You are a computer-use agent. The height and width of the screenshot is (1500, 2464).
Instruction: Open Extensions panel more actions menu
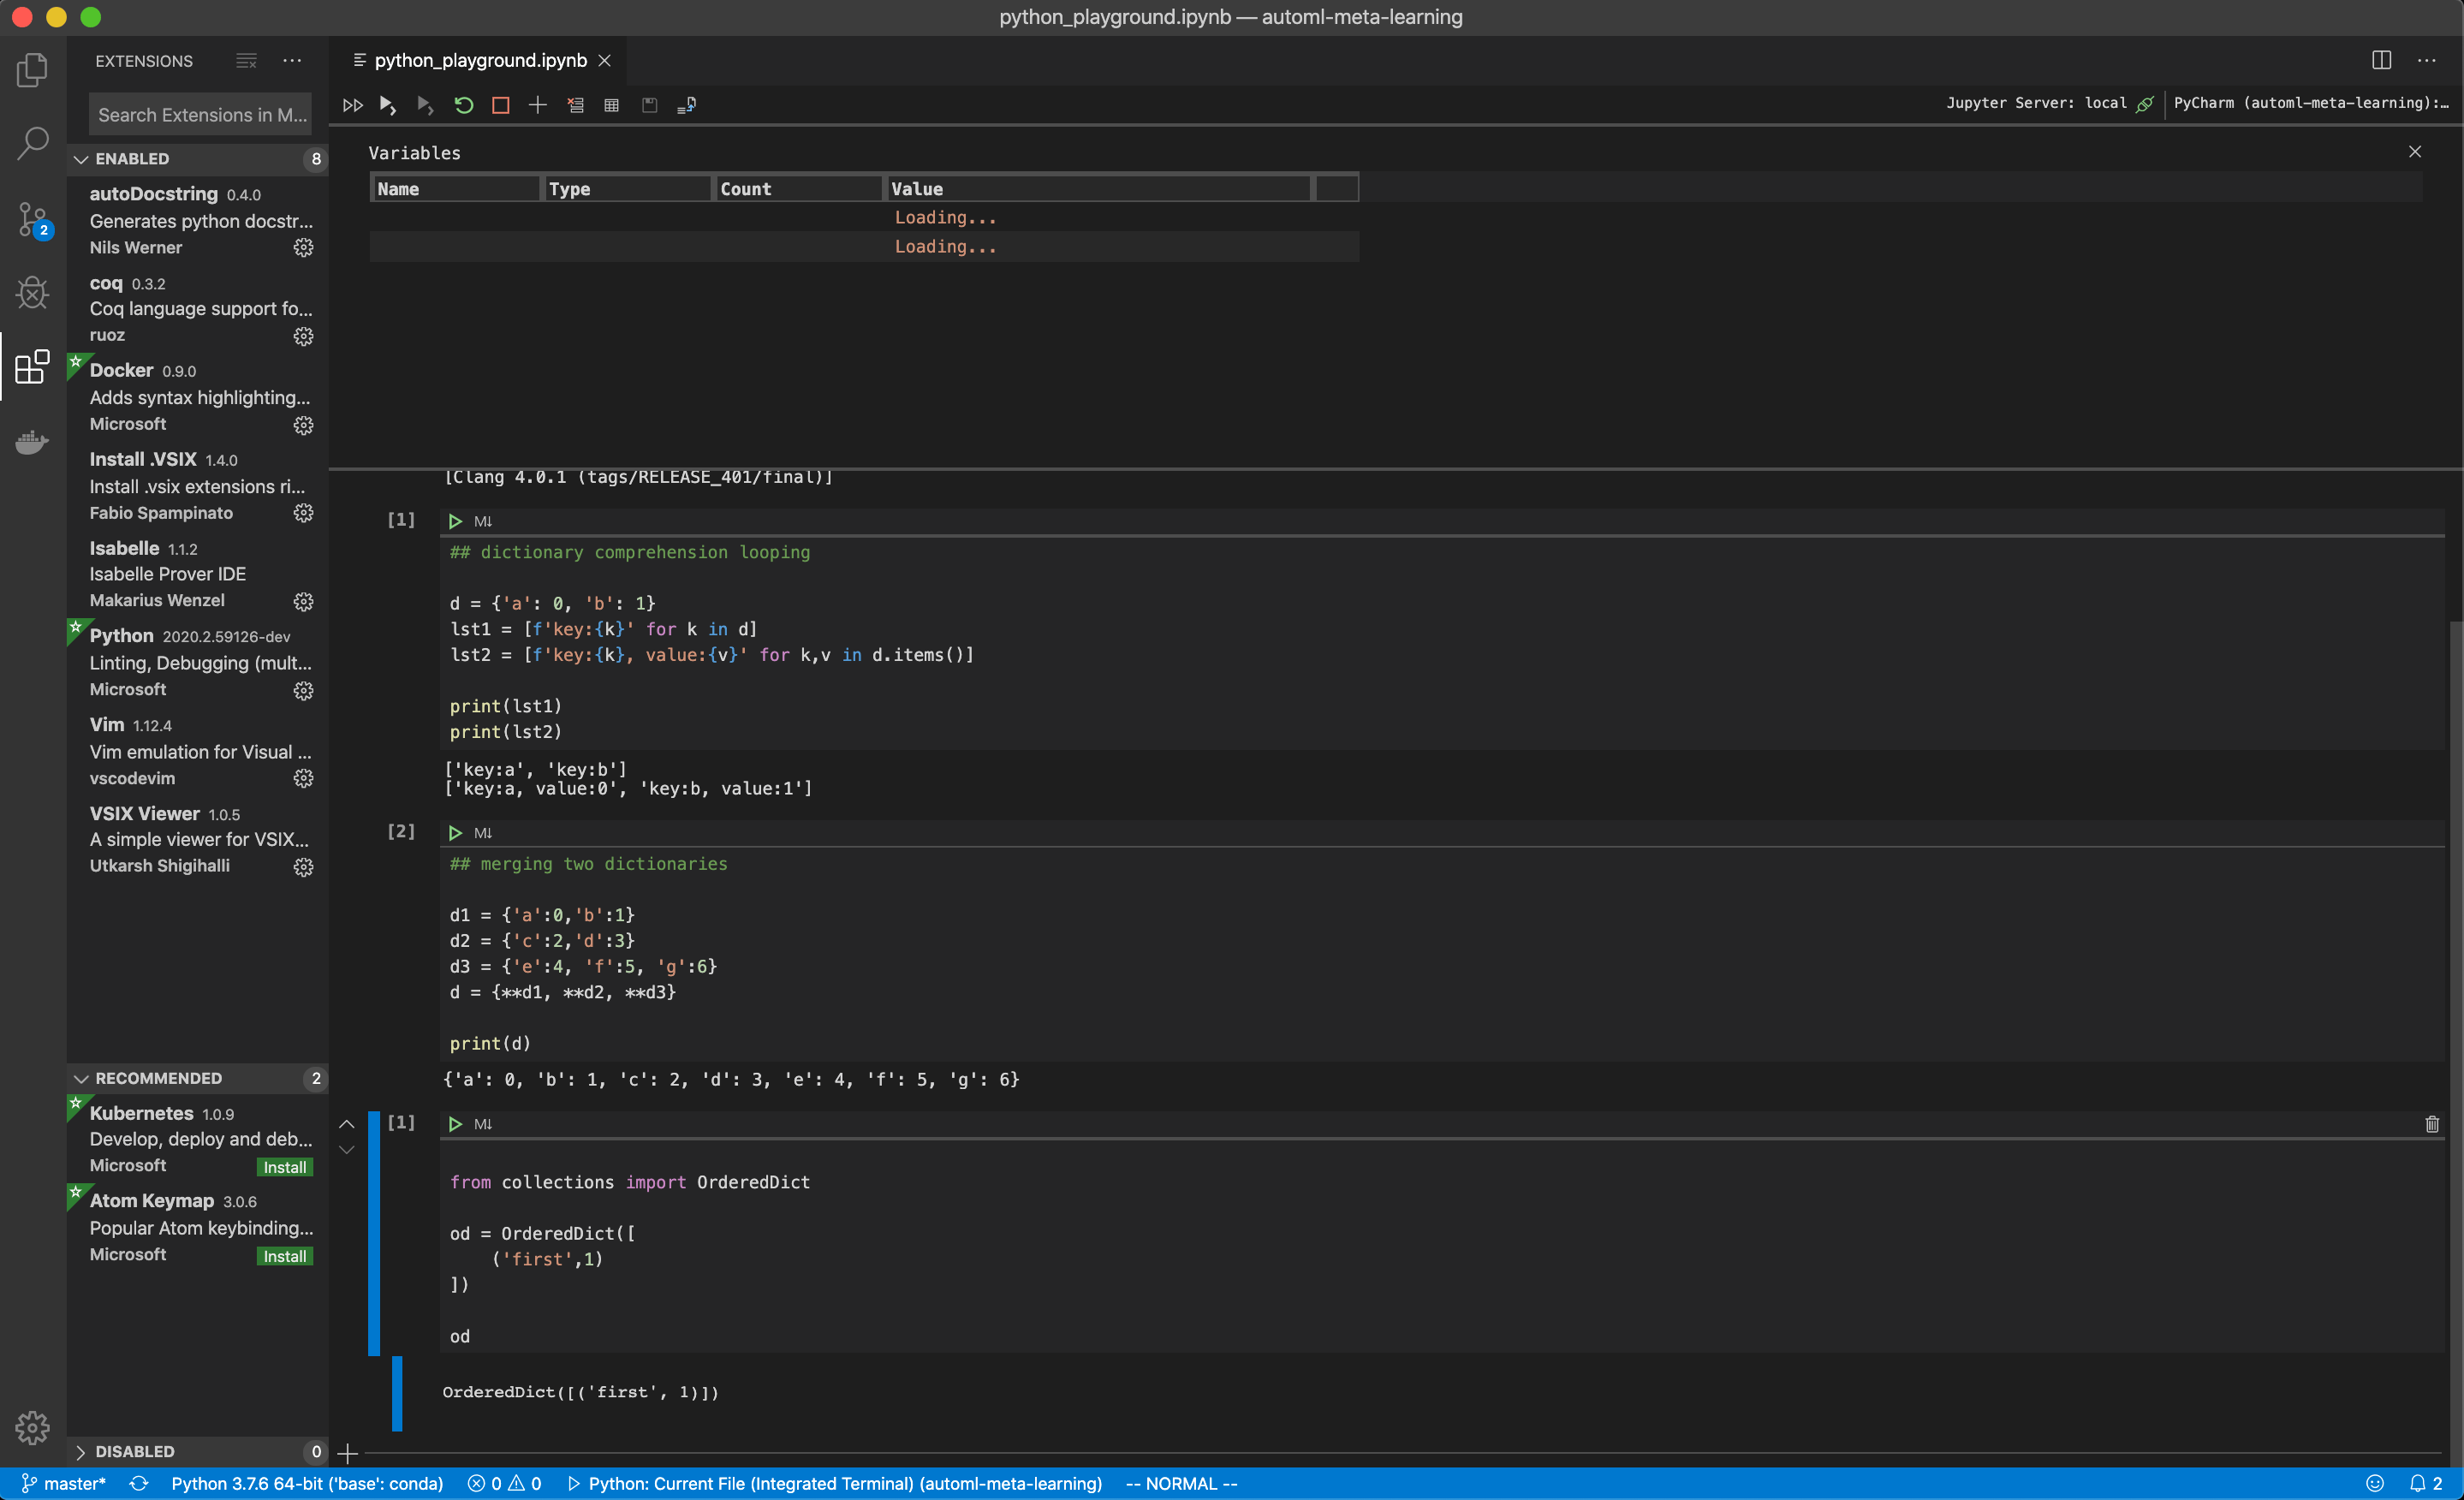point(292,61)
